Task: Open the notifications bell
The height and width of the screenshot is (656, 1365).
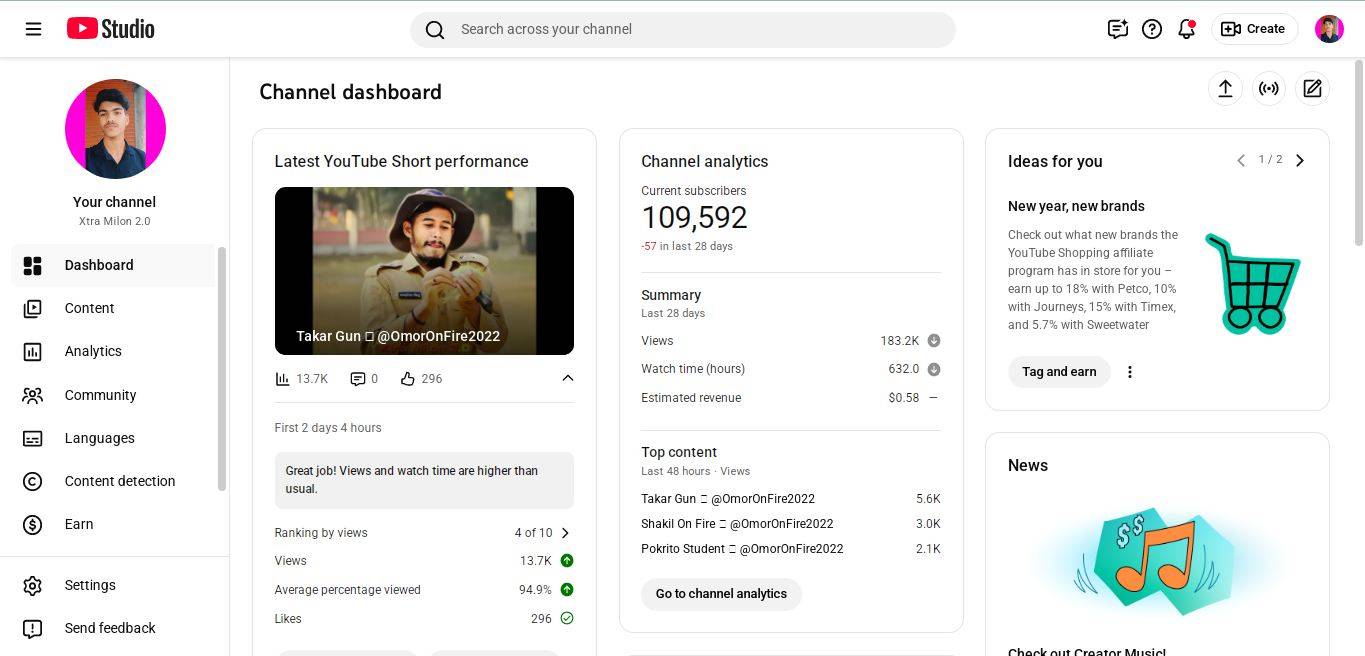Action: pyautogui.click(x=1187, y=29)
